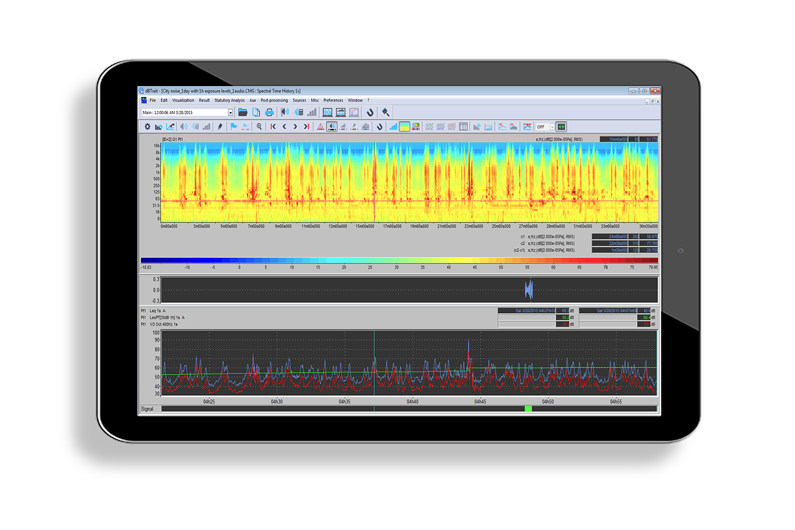
Task: Open the Main date/time dropdown
Action: [x=230, y=113]
